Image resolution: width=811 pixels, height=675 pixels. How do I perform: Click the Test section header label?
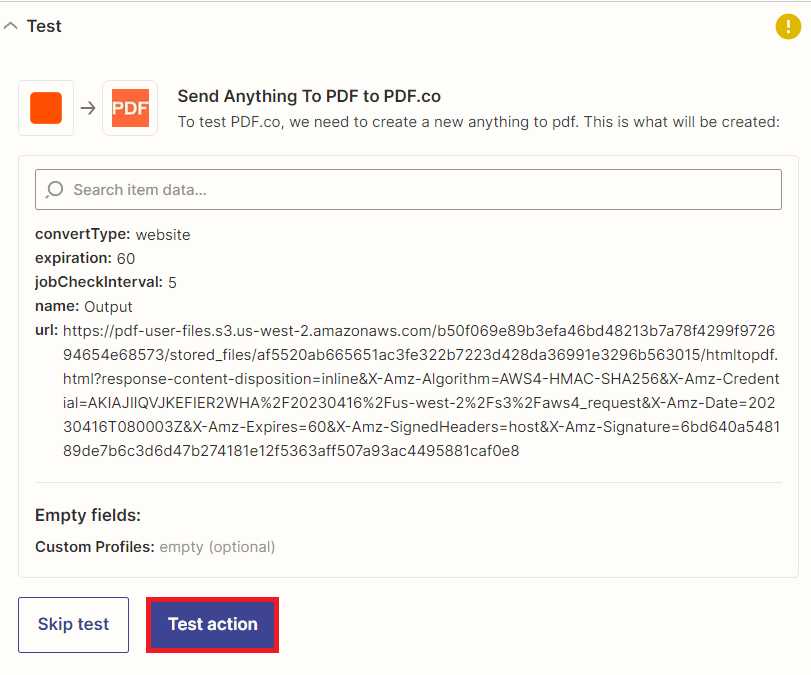(44, 27)
